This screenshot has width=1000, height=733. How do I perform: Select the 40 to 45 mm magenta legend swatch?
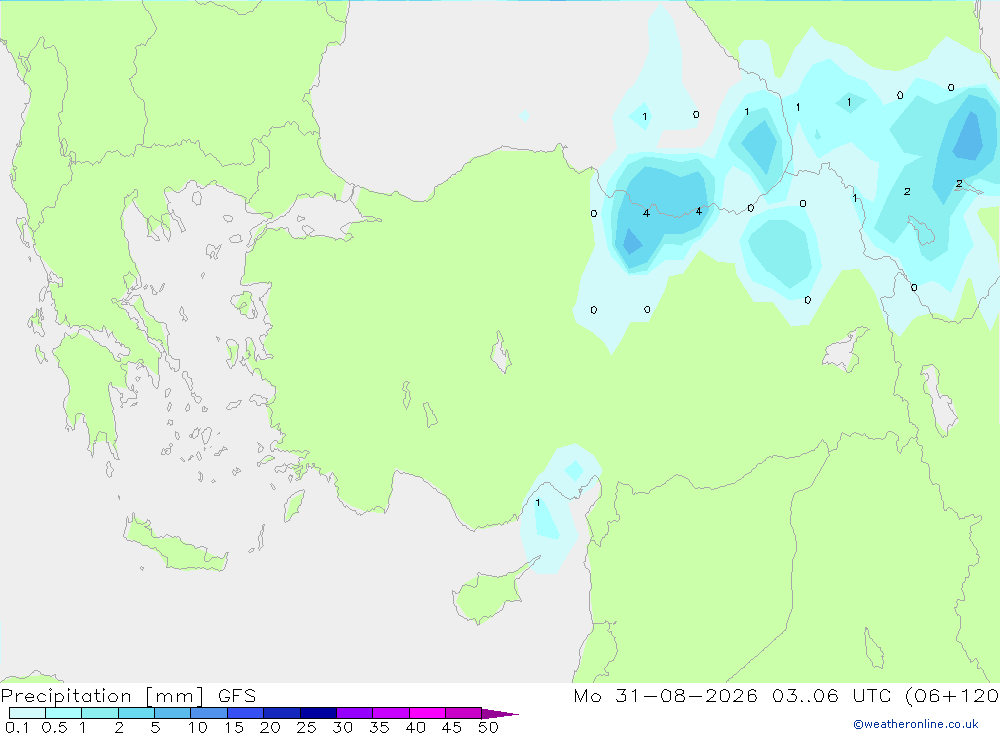pos(427,713)
